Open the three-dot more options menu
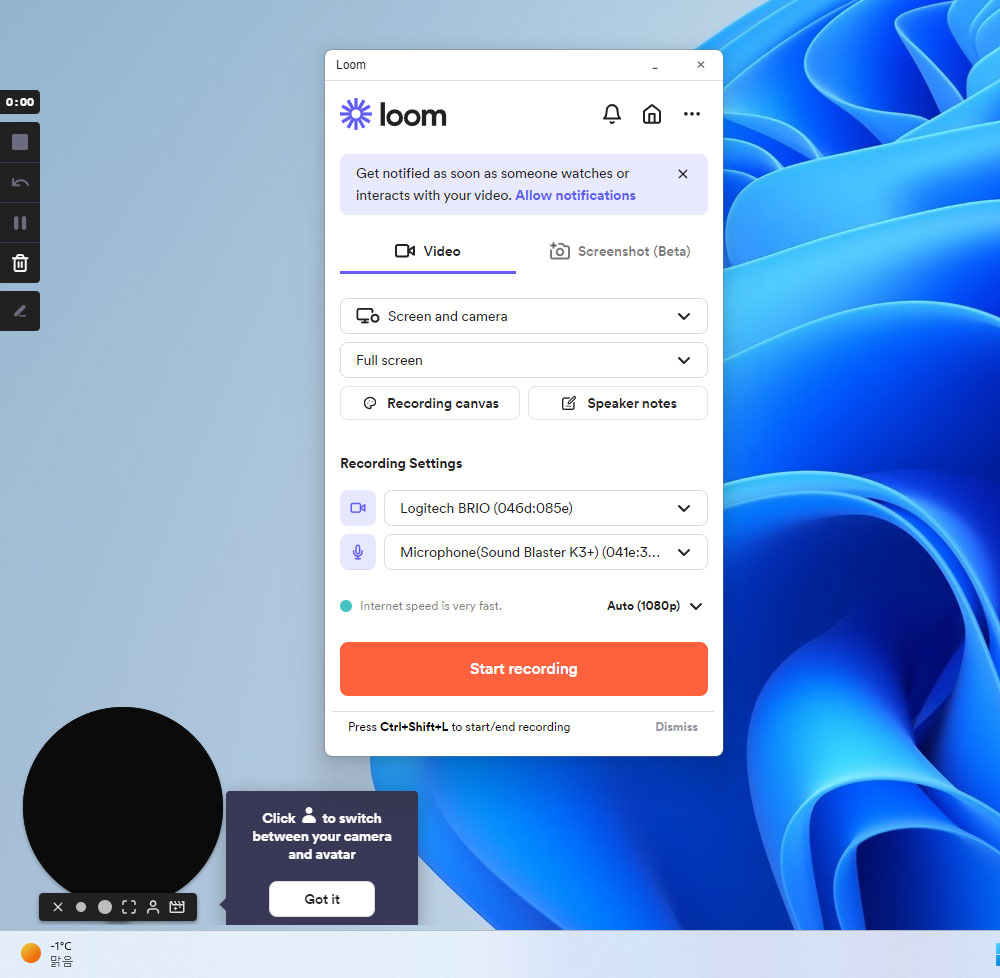The width and height of the screenshot is (1000, 978). pyautogui.click(x=691, y=114)
